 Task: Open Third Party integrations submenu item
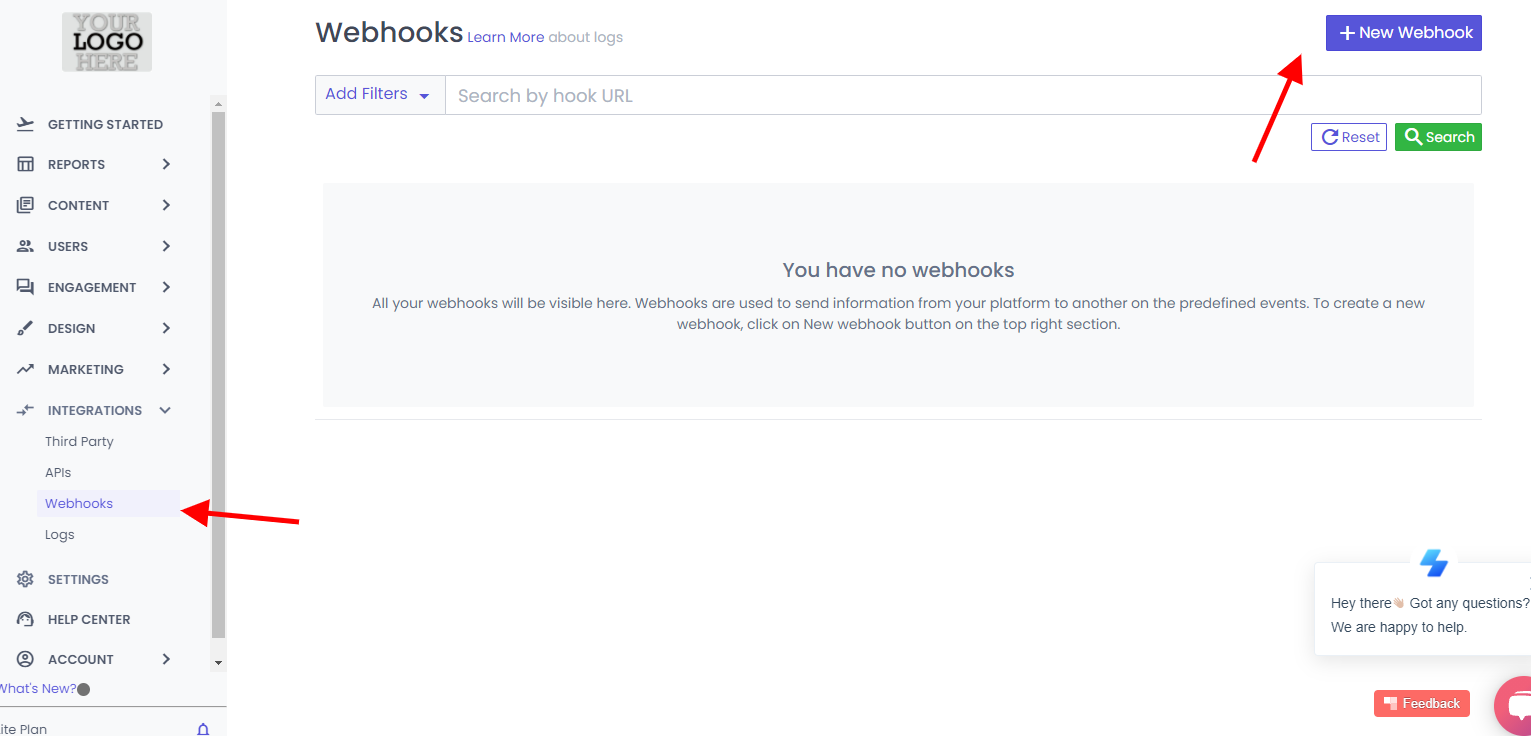click(x=79, y=441)
